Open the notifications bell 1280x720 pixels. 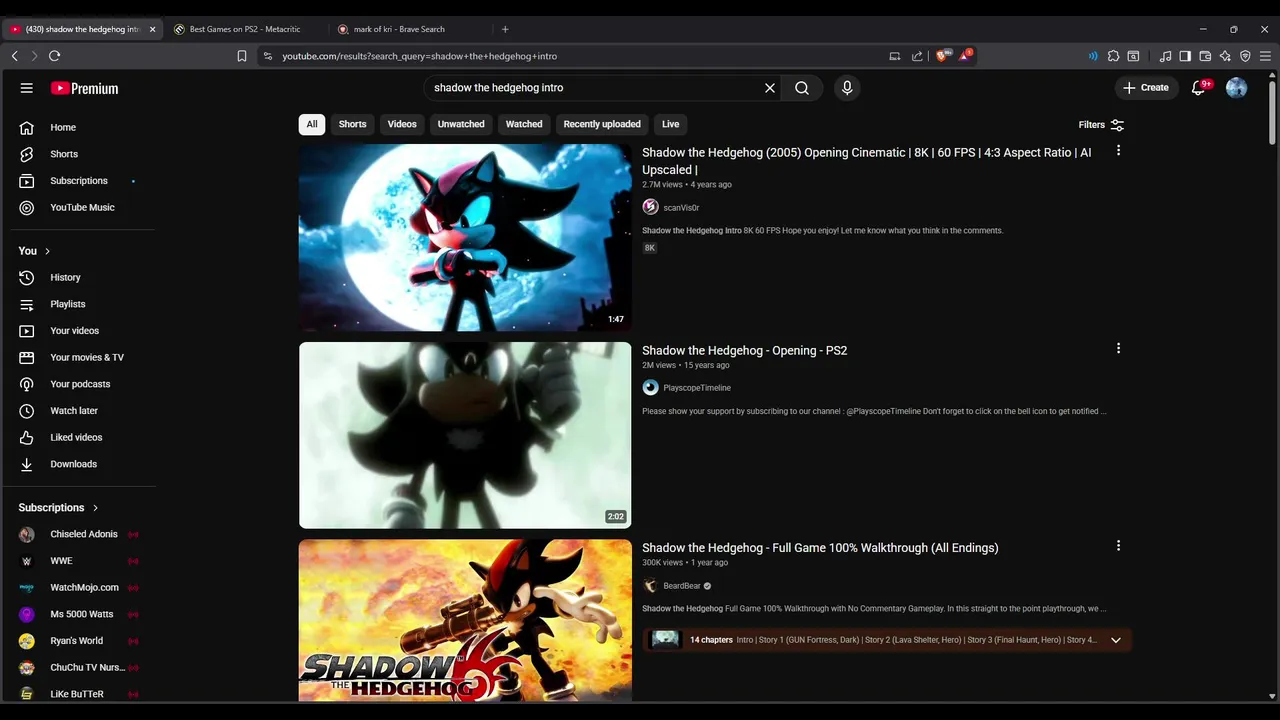1198,88
